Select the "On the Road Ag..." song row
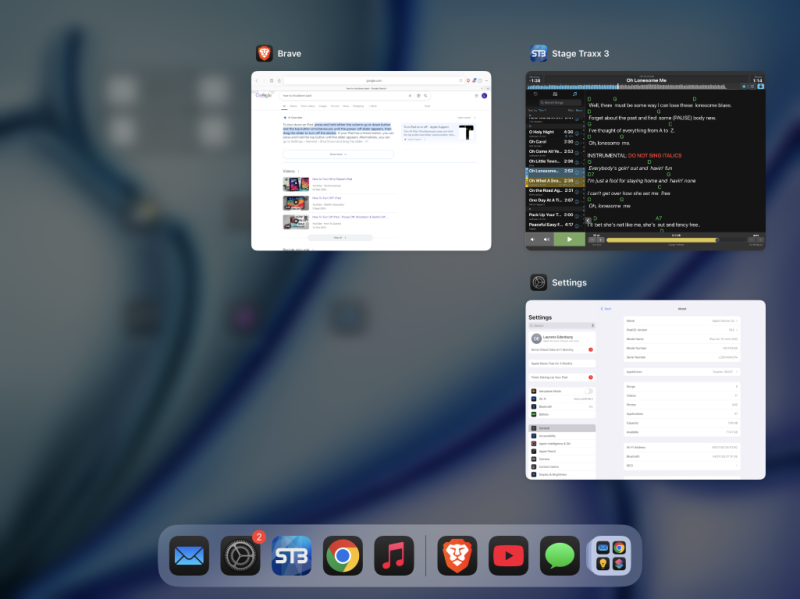Screen dimensions: 800x599 pos(552,191)
